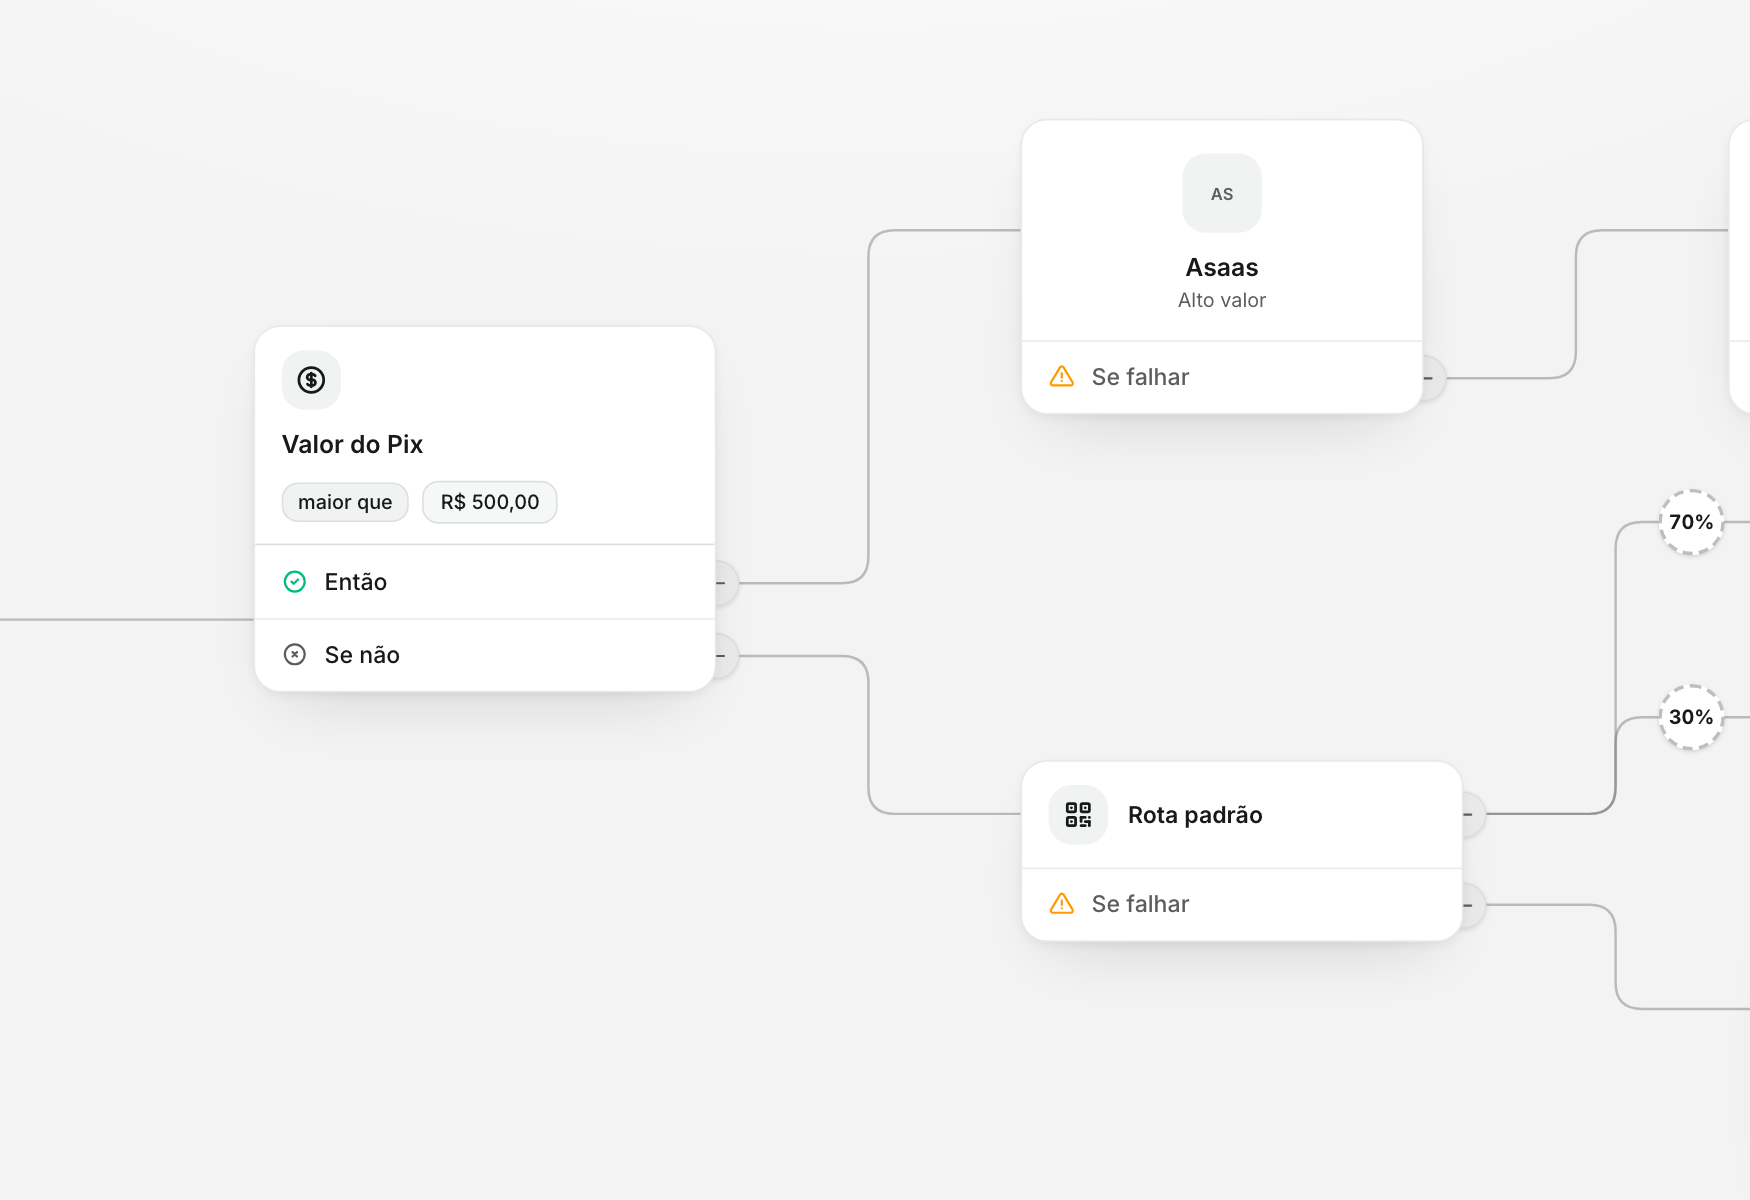Click the warning triangle on Asaas Se falhar
Viewport: 1750px width, 1200px height.
(1062, 377)
